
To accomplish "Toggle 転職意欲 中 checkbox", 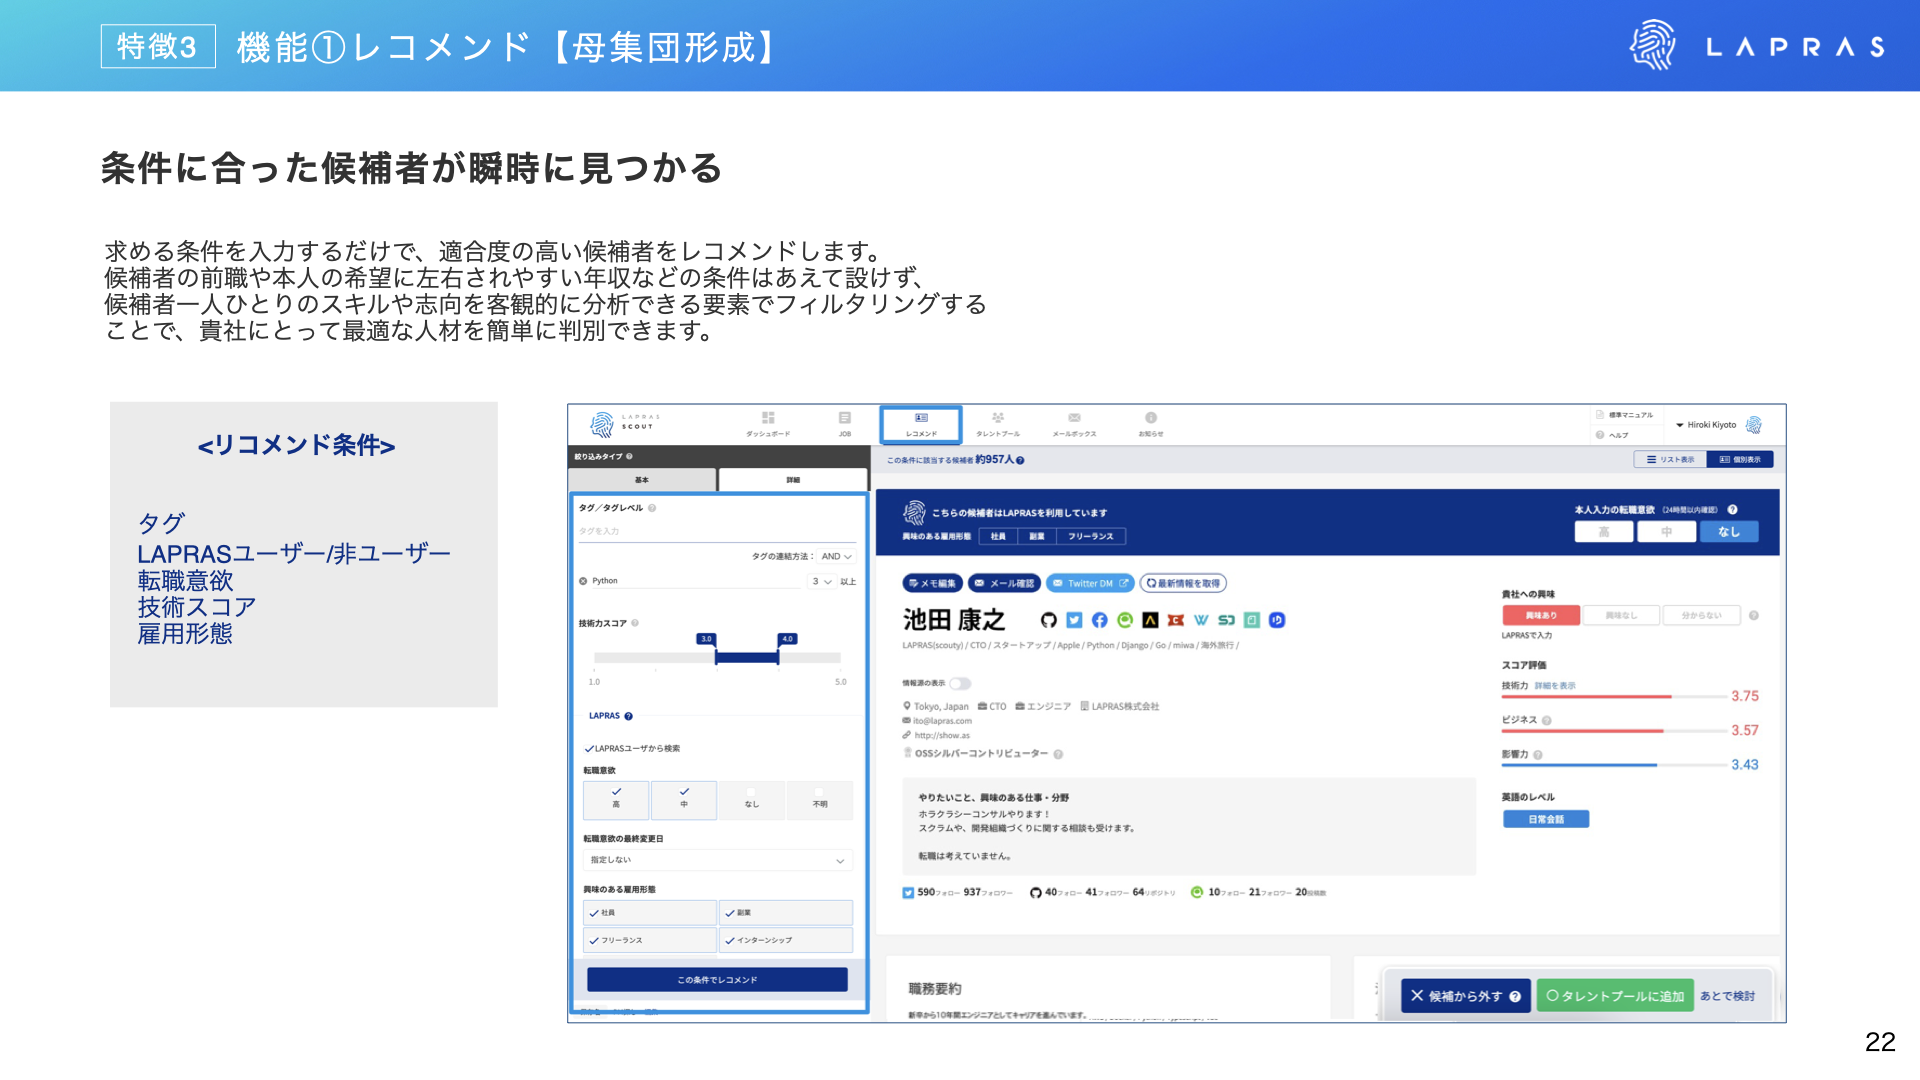I will click(684, 799).
